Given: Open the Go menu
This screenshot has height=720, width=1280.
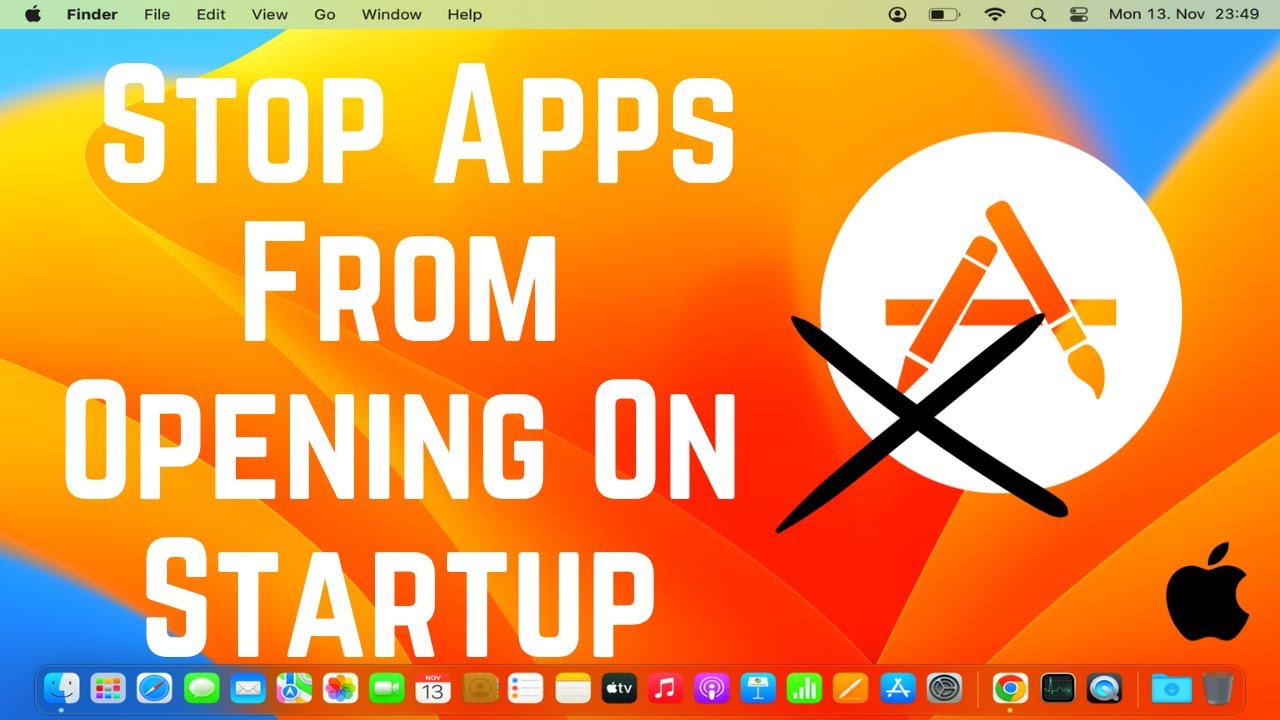Looking at the screenshot, I should tap(325, 14).
